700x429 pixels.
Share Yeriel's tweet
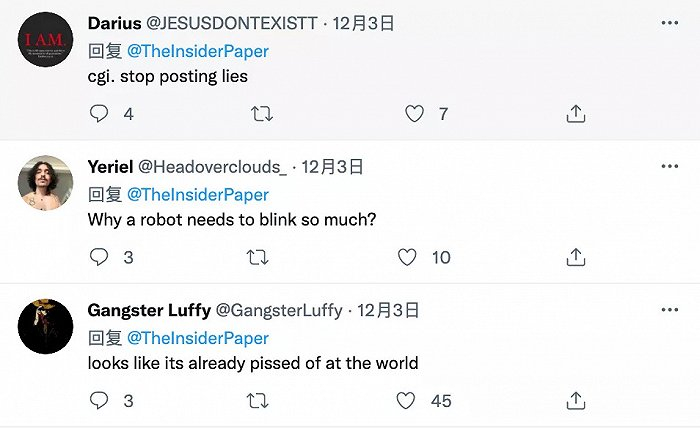coord(575,257)
